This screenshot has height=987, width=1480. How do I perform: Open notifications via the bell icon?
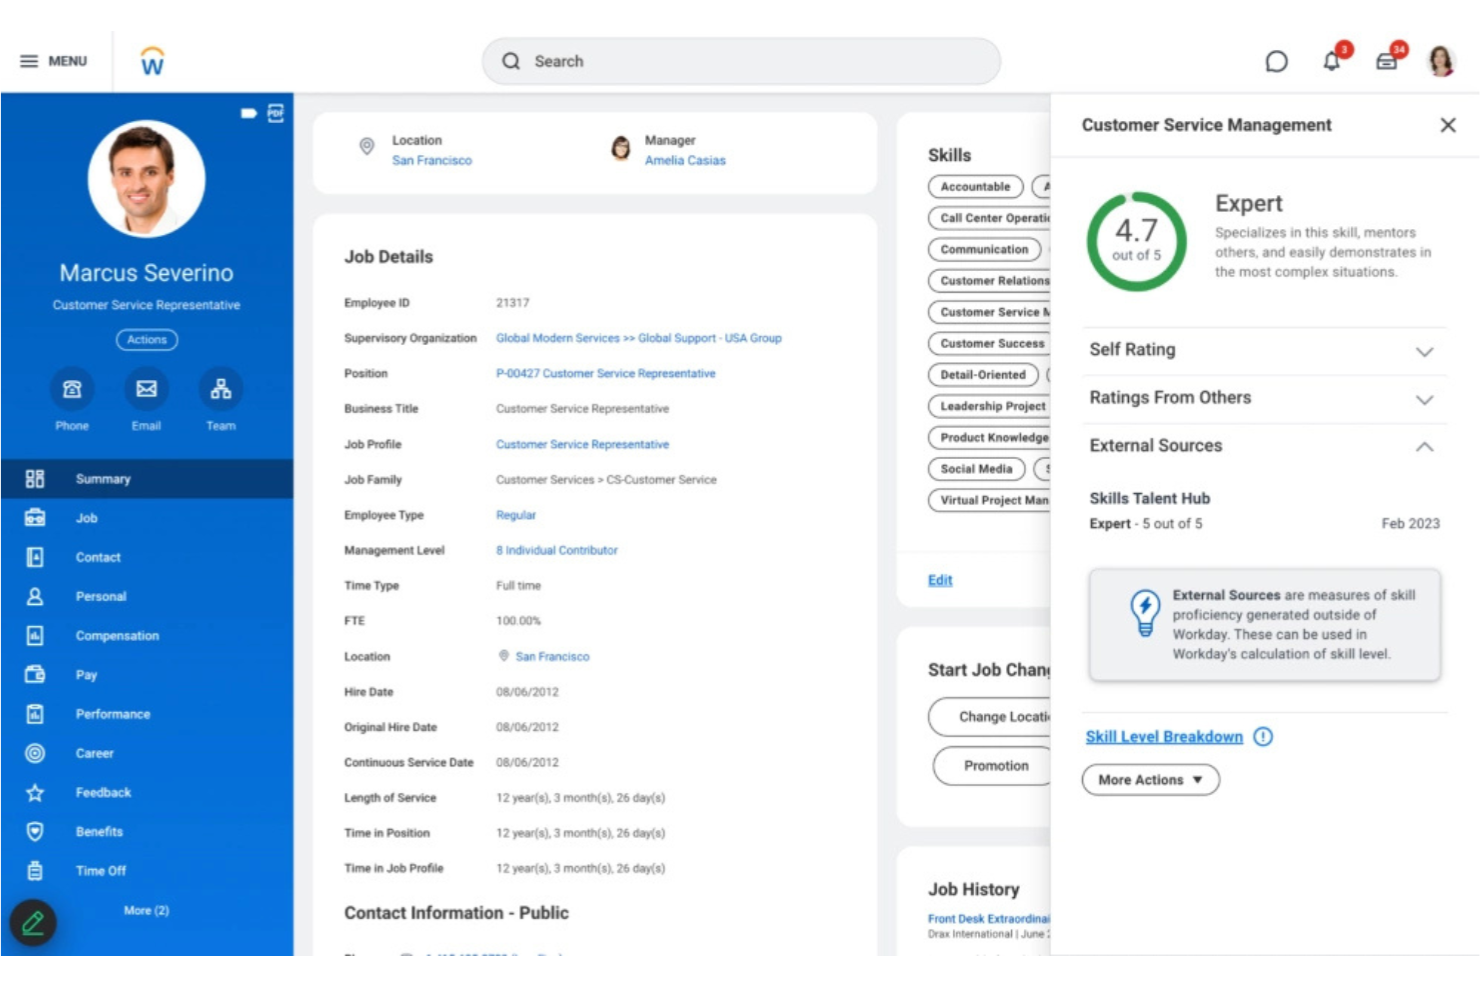coord(1331,60)
